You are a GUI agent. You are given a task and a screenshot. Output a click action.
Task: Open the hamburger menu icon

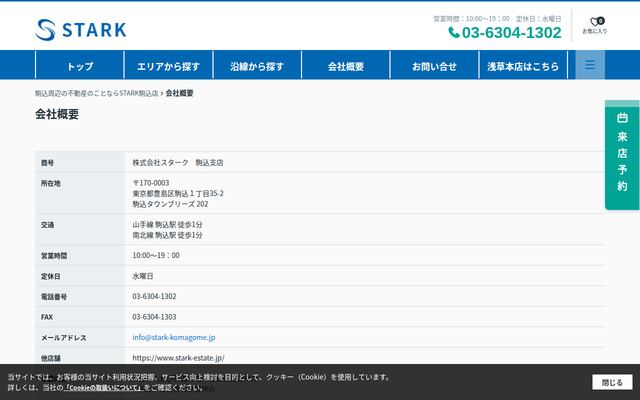point(590,65)
